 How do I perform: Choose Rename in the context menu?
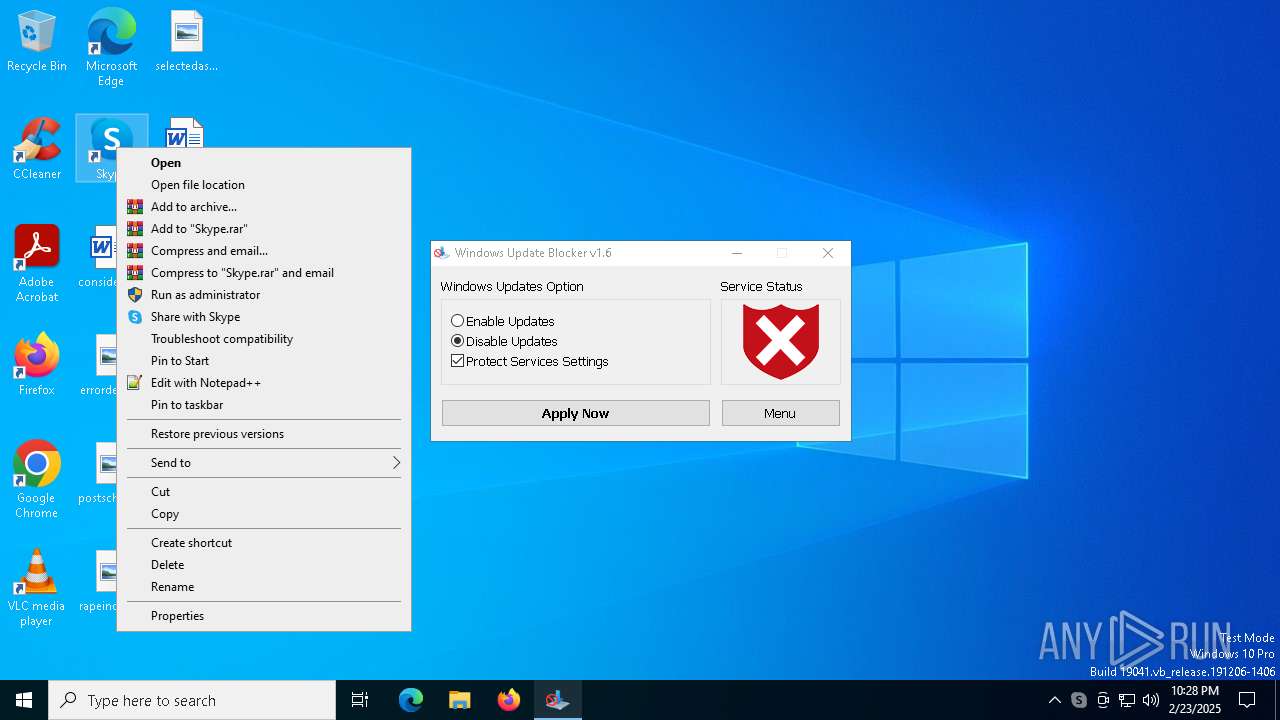pyautogui.click(x=264, y=587)
